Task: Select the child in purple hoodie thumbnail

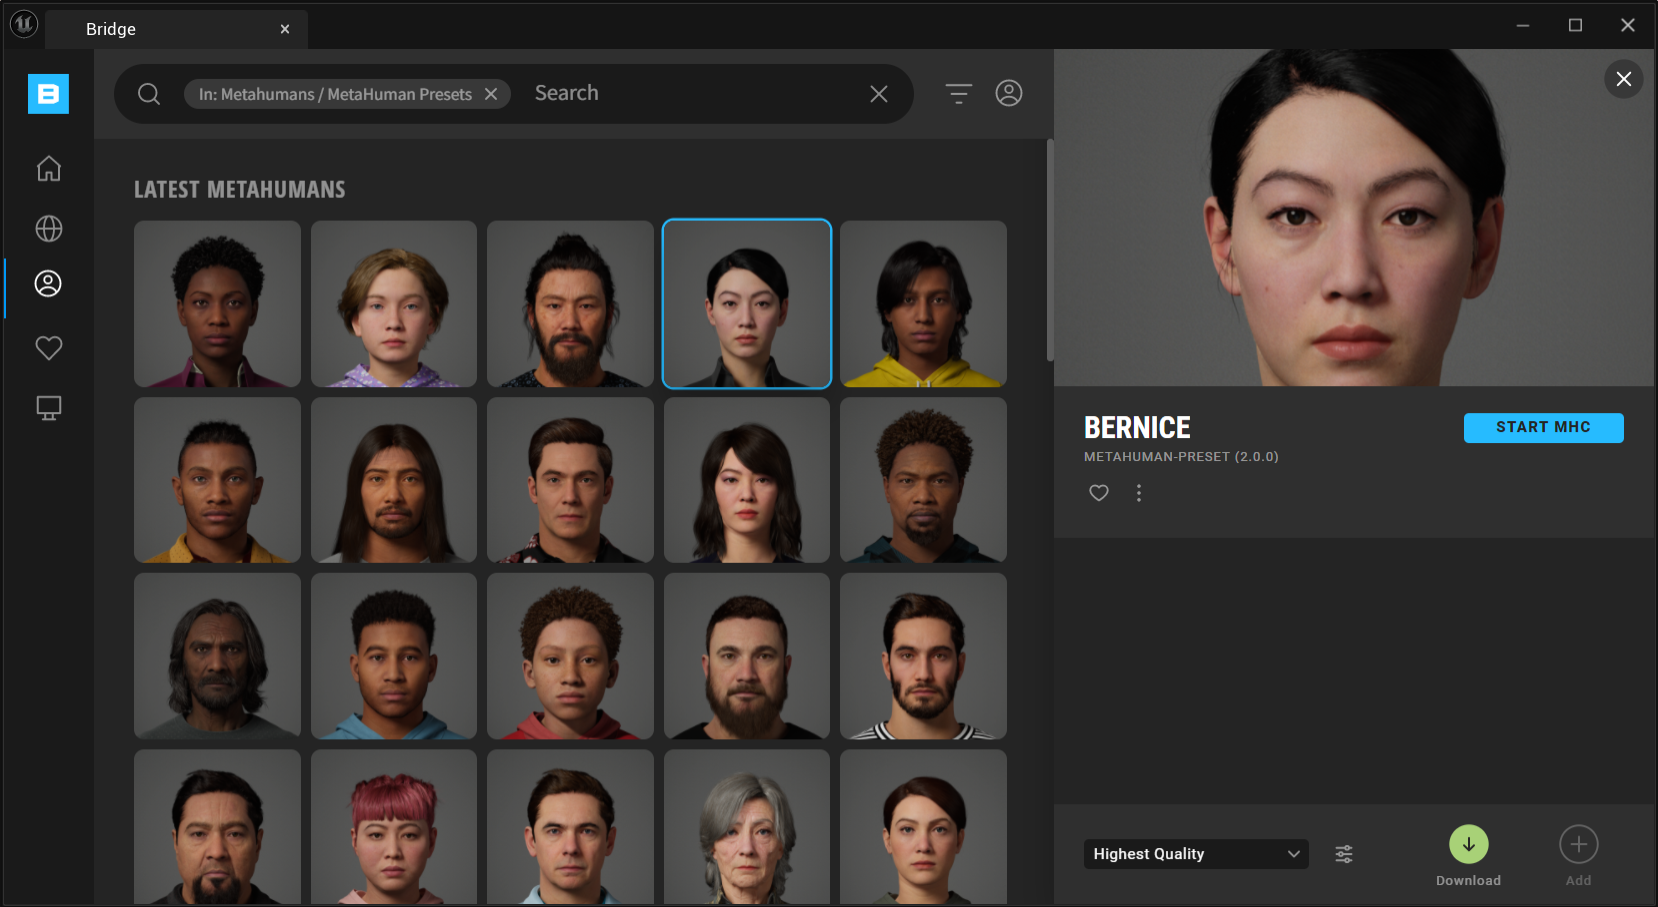Action: [394, 304]
